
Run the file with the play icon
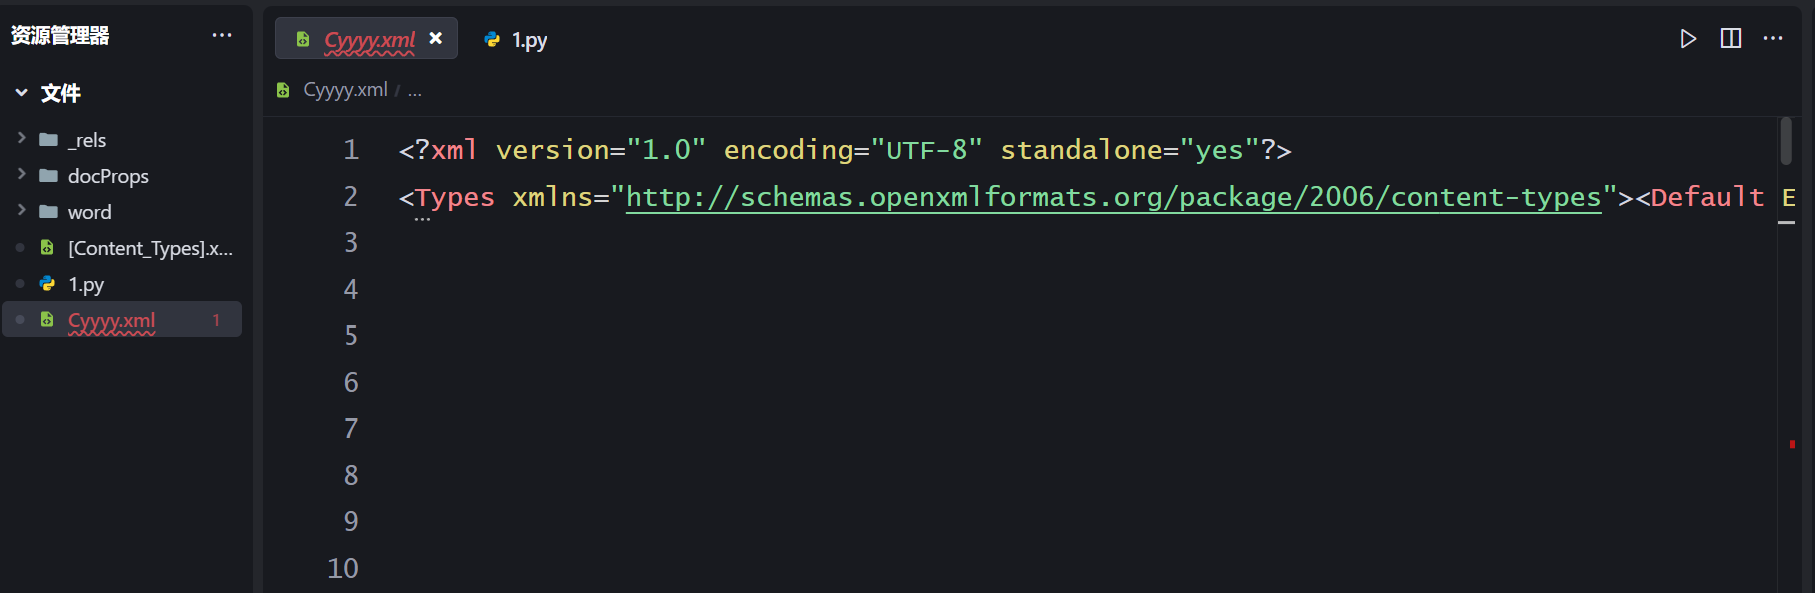1688,39
